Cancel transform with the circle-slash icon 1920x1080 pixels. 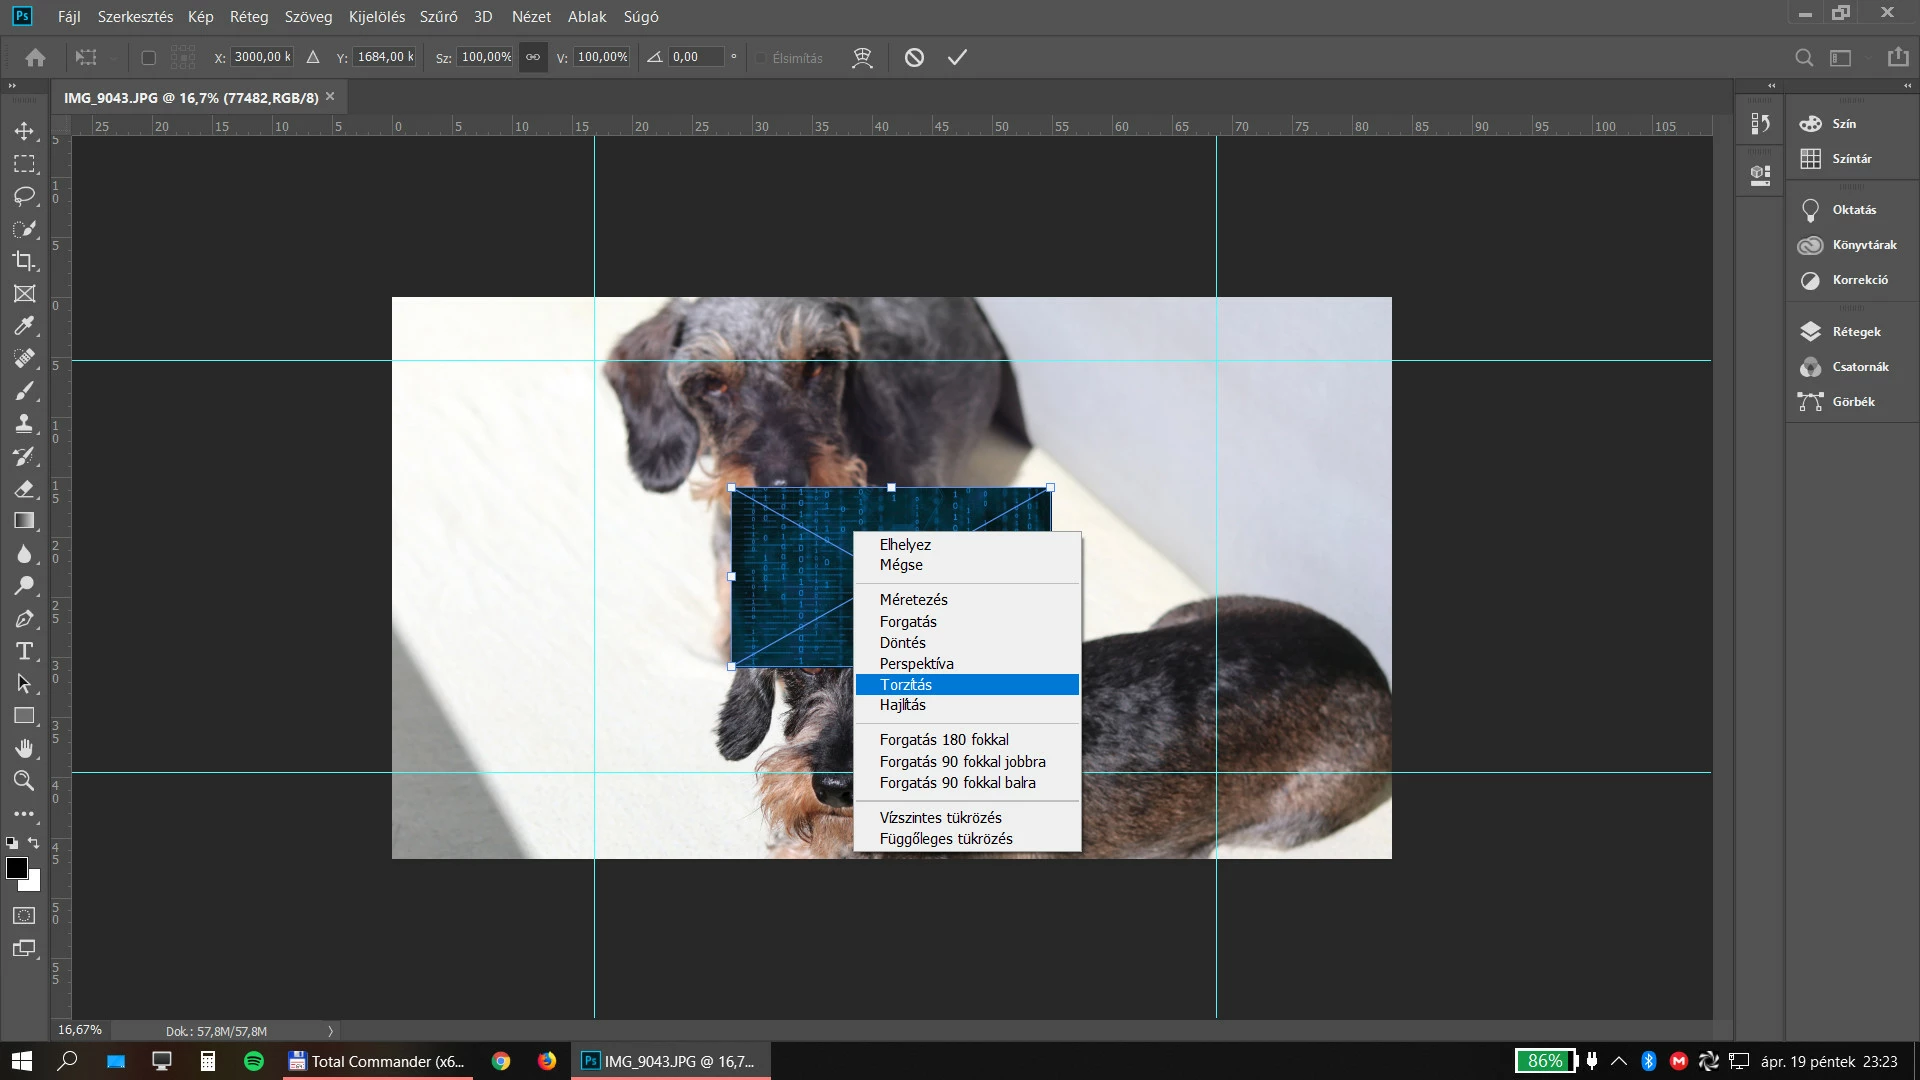click(x=914, y=58)
